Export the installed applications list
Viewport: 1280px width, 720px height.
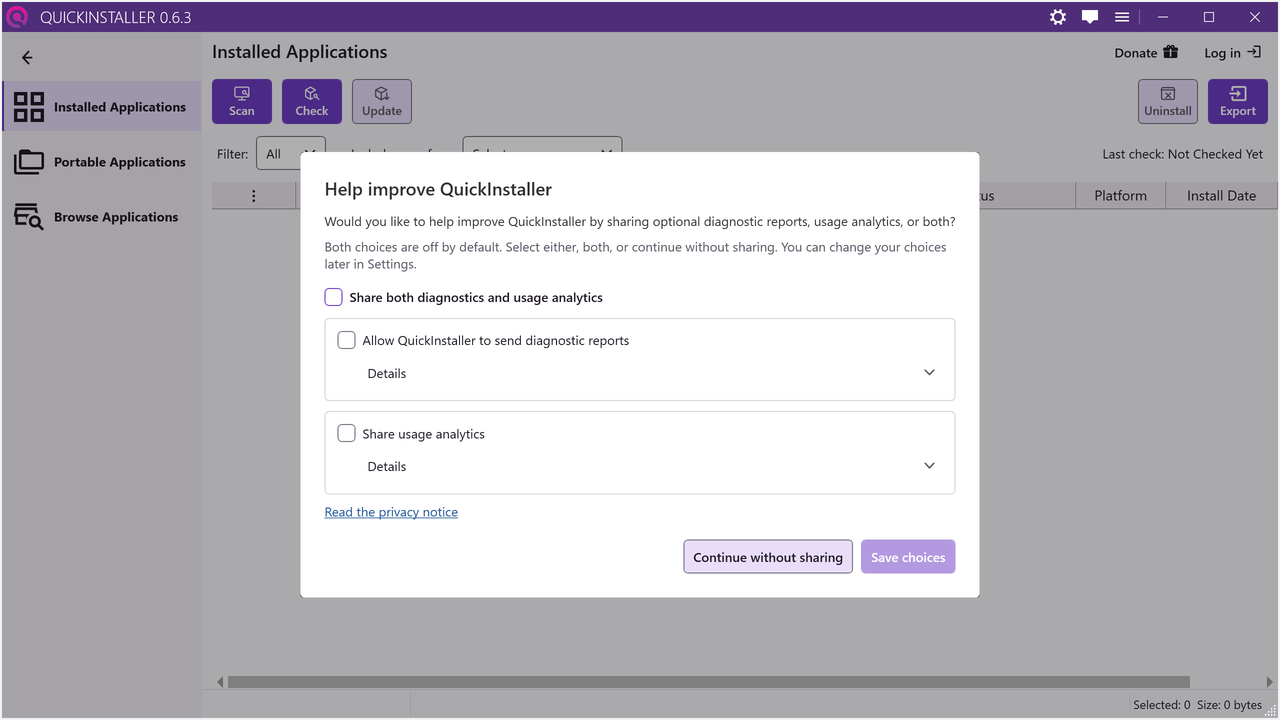click(x=1238, y=101)
